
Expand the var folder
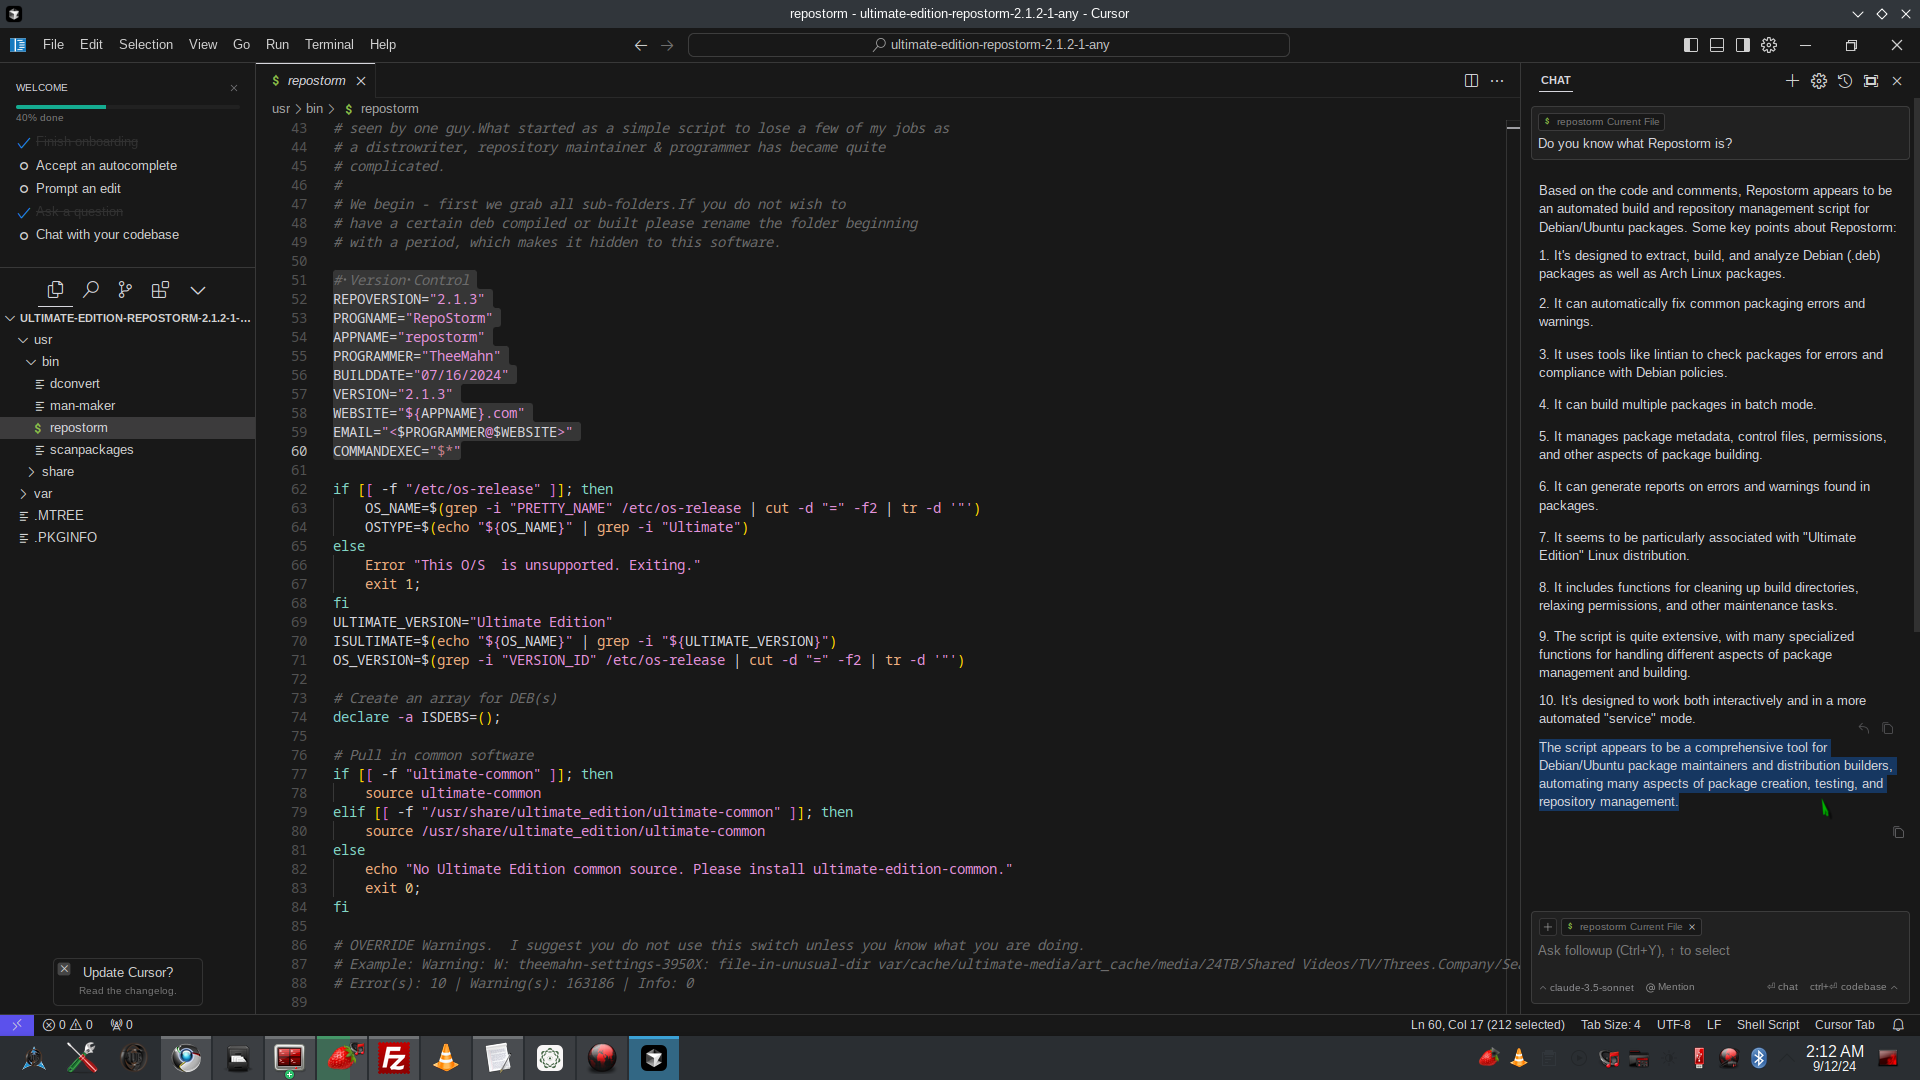tap(128, 494)
